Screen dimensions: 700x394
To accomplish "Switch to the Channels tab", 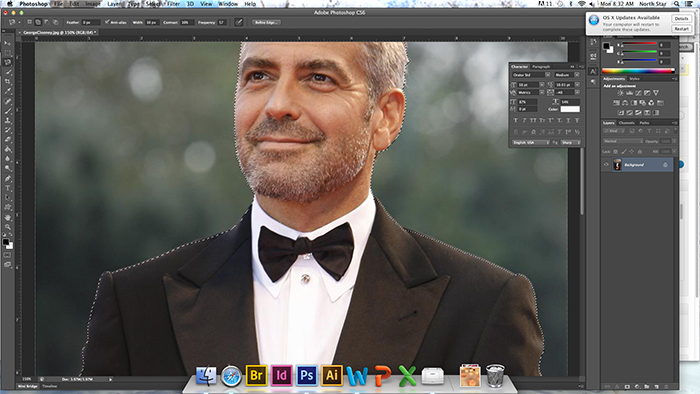I will (626, 123).
